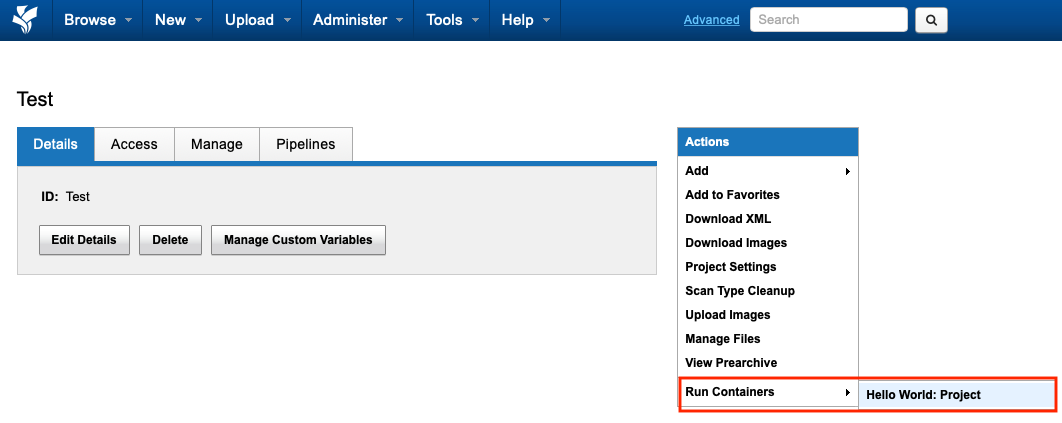Click the magnifying glass search button

pos(931,20)
